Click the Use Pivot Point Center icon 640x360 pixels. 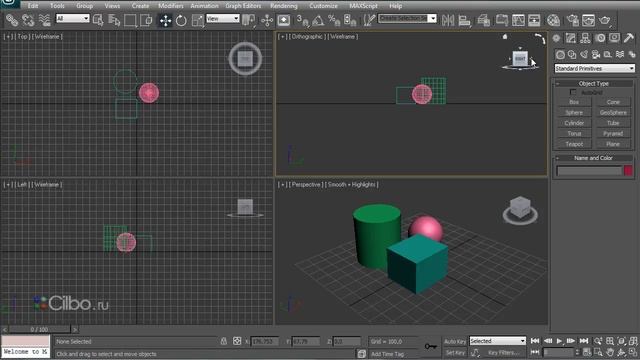(249, 20)
